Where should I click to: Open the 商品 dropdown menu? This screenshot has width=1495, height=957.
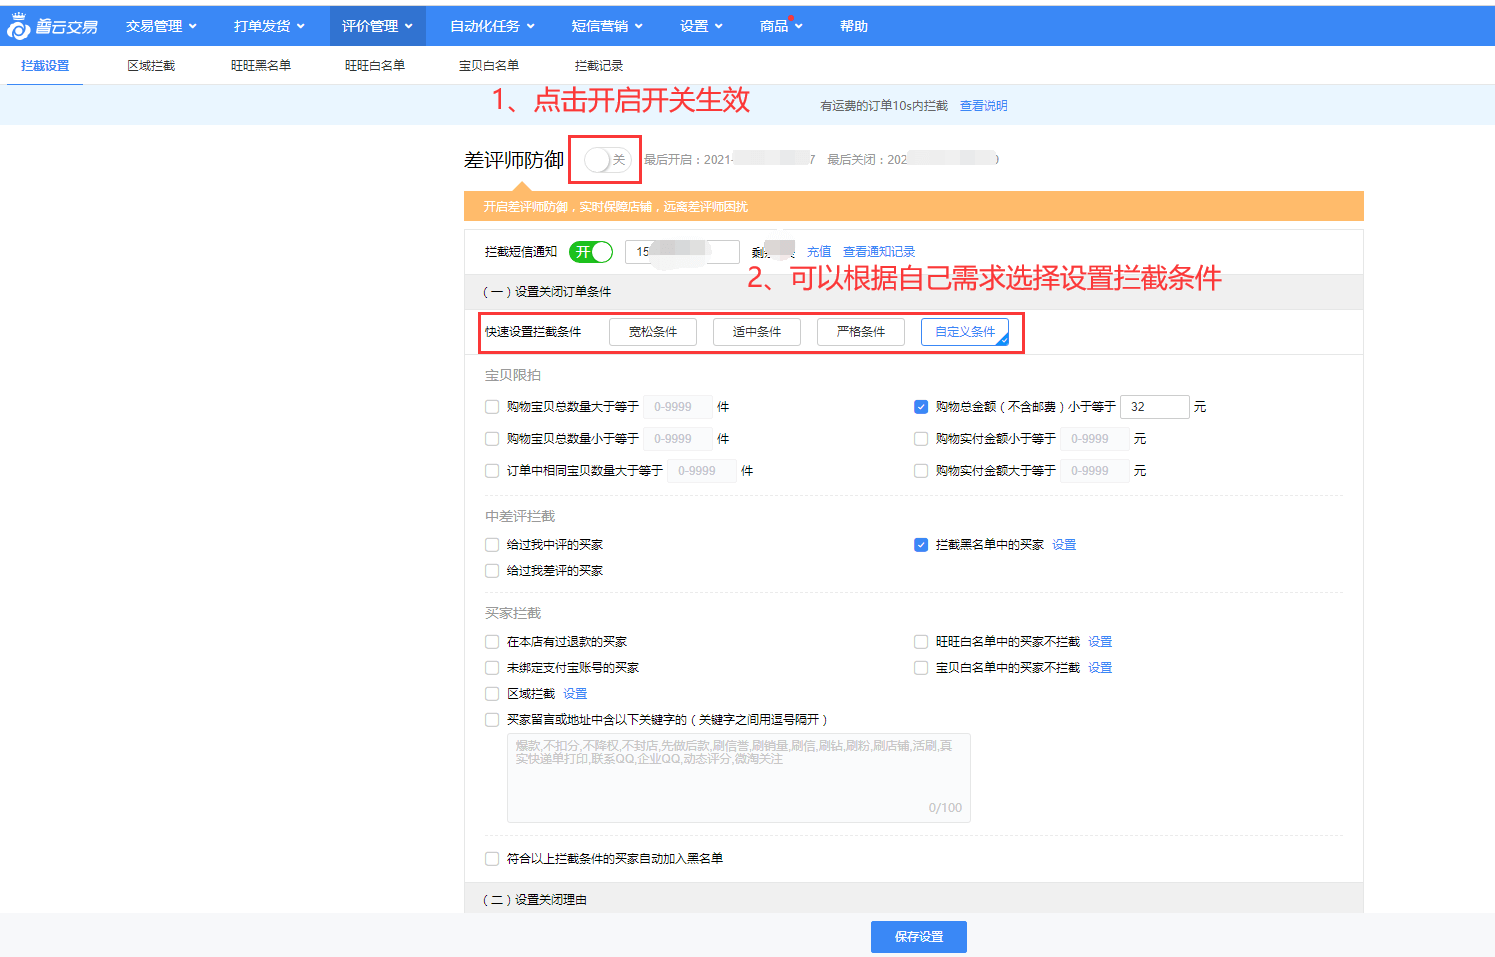click(781, 26)
